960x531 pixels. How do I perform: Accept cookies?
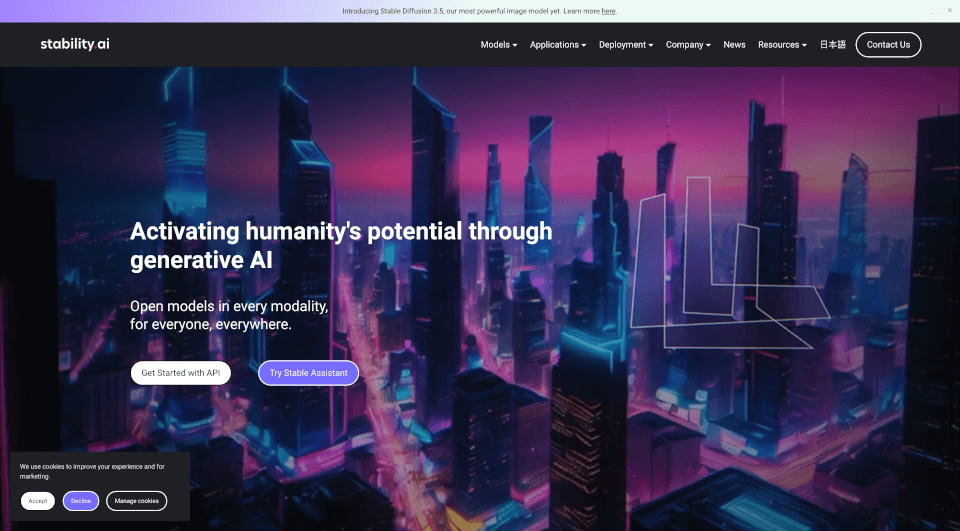[37, 501]
